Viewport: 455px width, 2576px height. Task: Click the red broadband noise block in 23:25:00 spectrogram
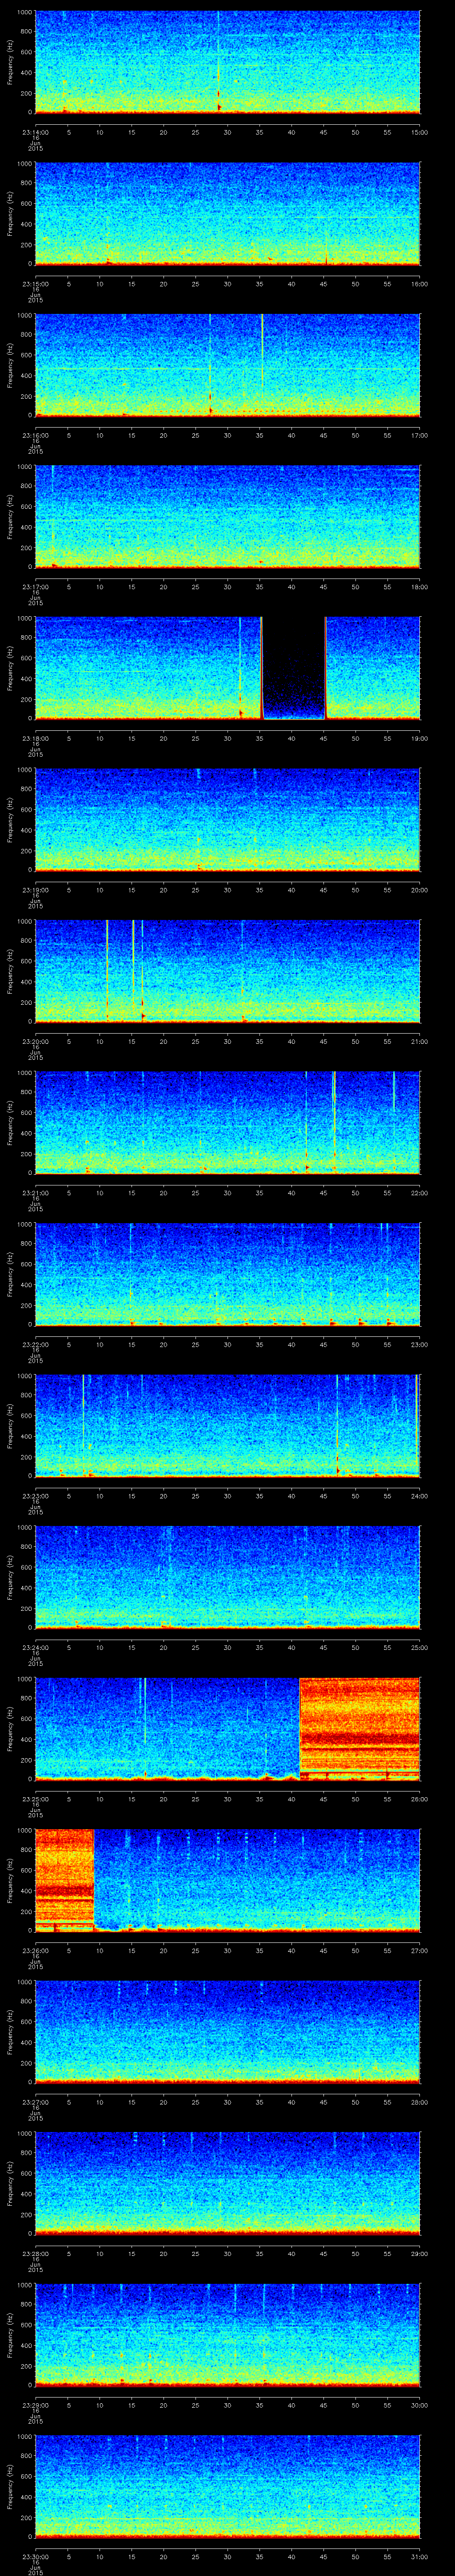(x=360, y=1729)
